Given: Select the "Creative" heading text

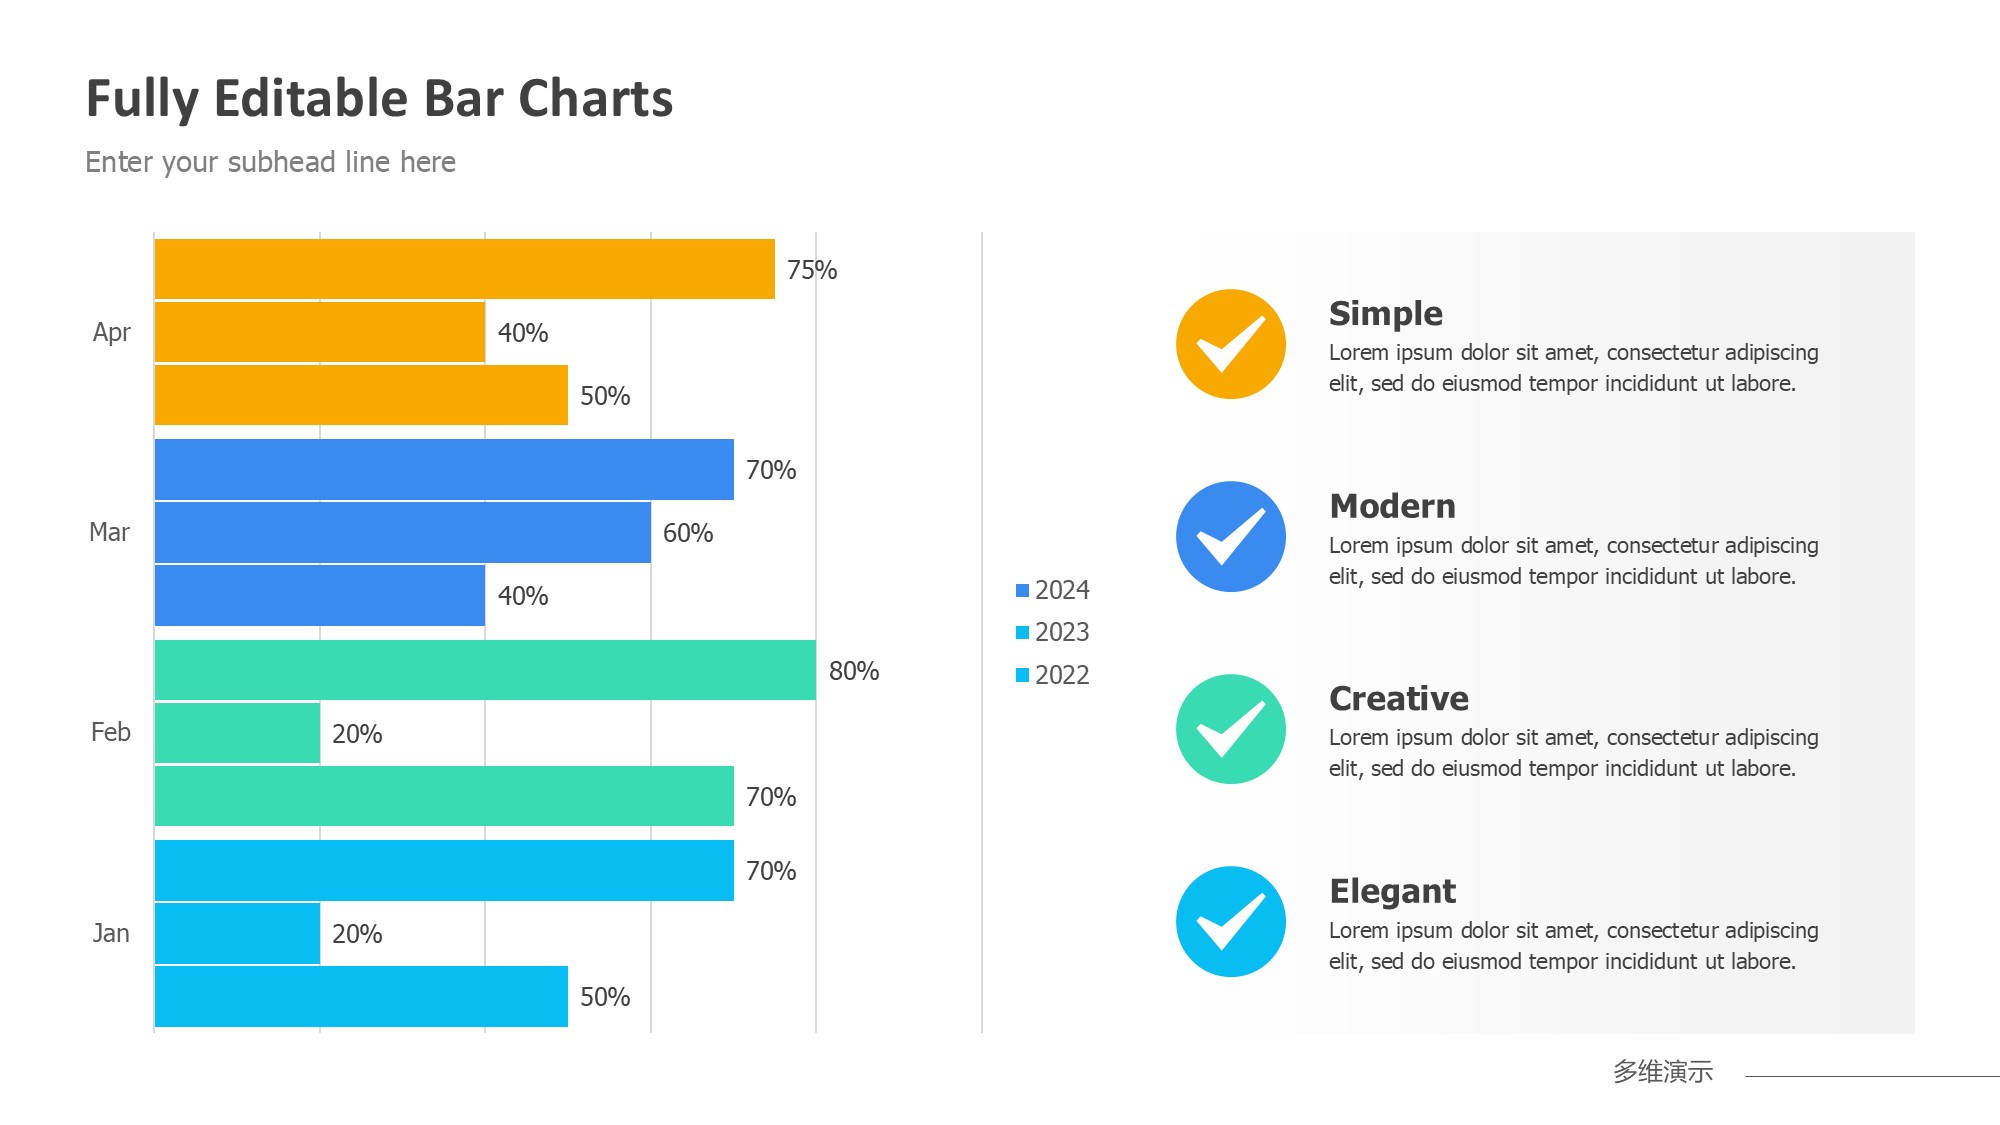Looking at the screenshot, I should tap(1398, 699).
